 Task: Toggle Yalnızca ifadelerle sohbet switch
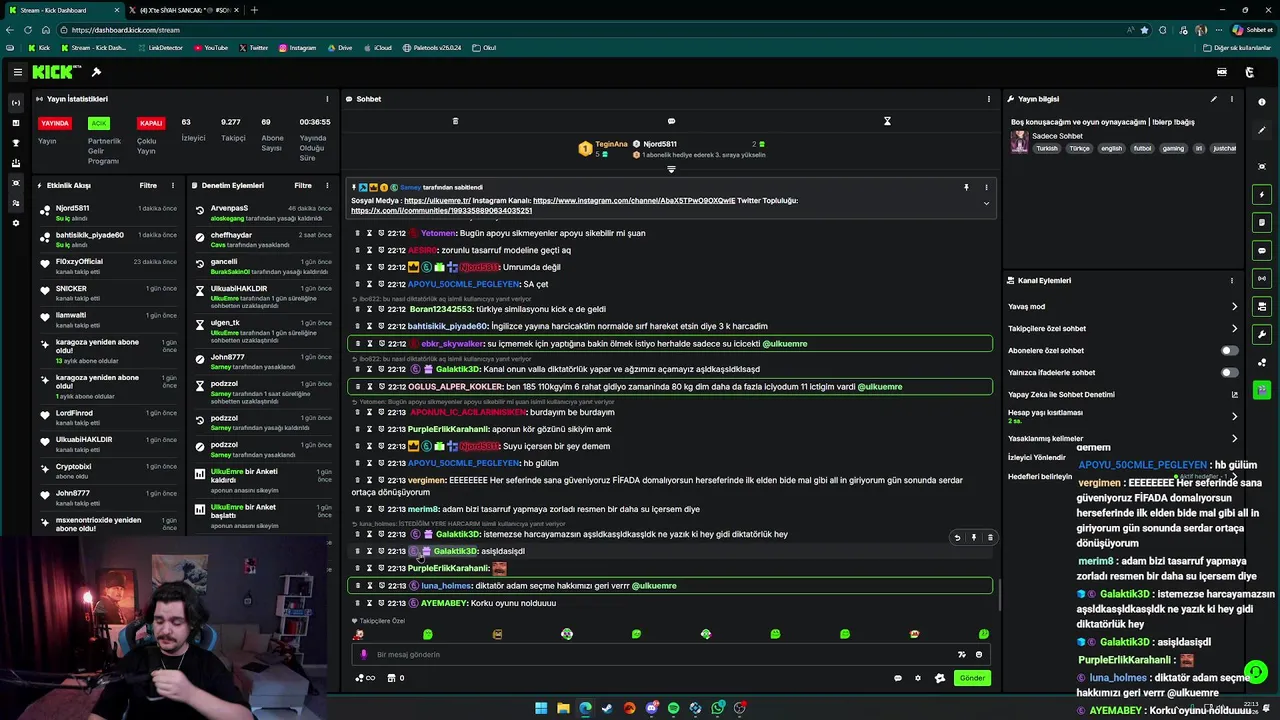click(1229, 373)
